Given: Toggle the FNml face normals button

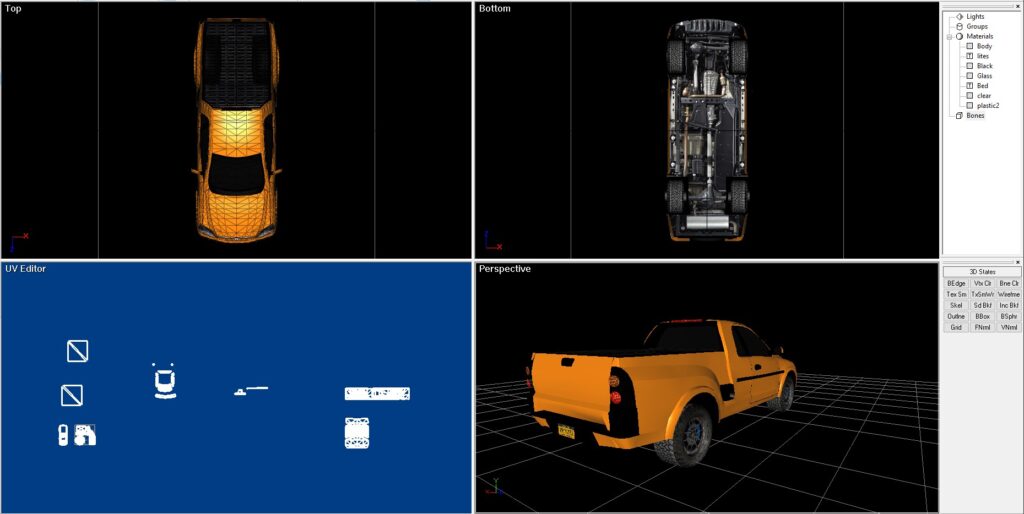Looking at the screenshot, I should tap(982, 327).
